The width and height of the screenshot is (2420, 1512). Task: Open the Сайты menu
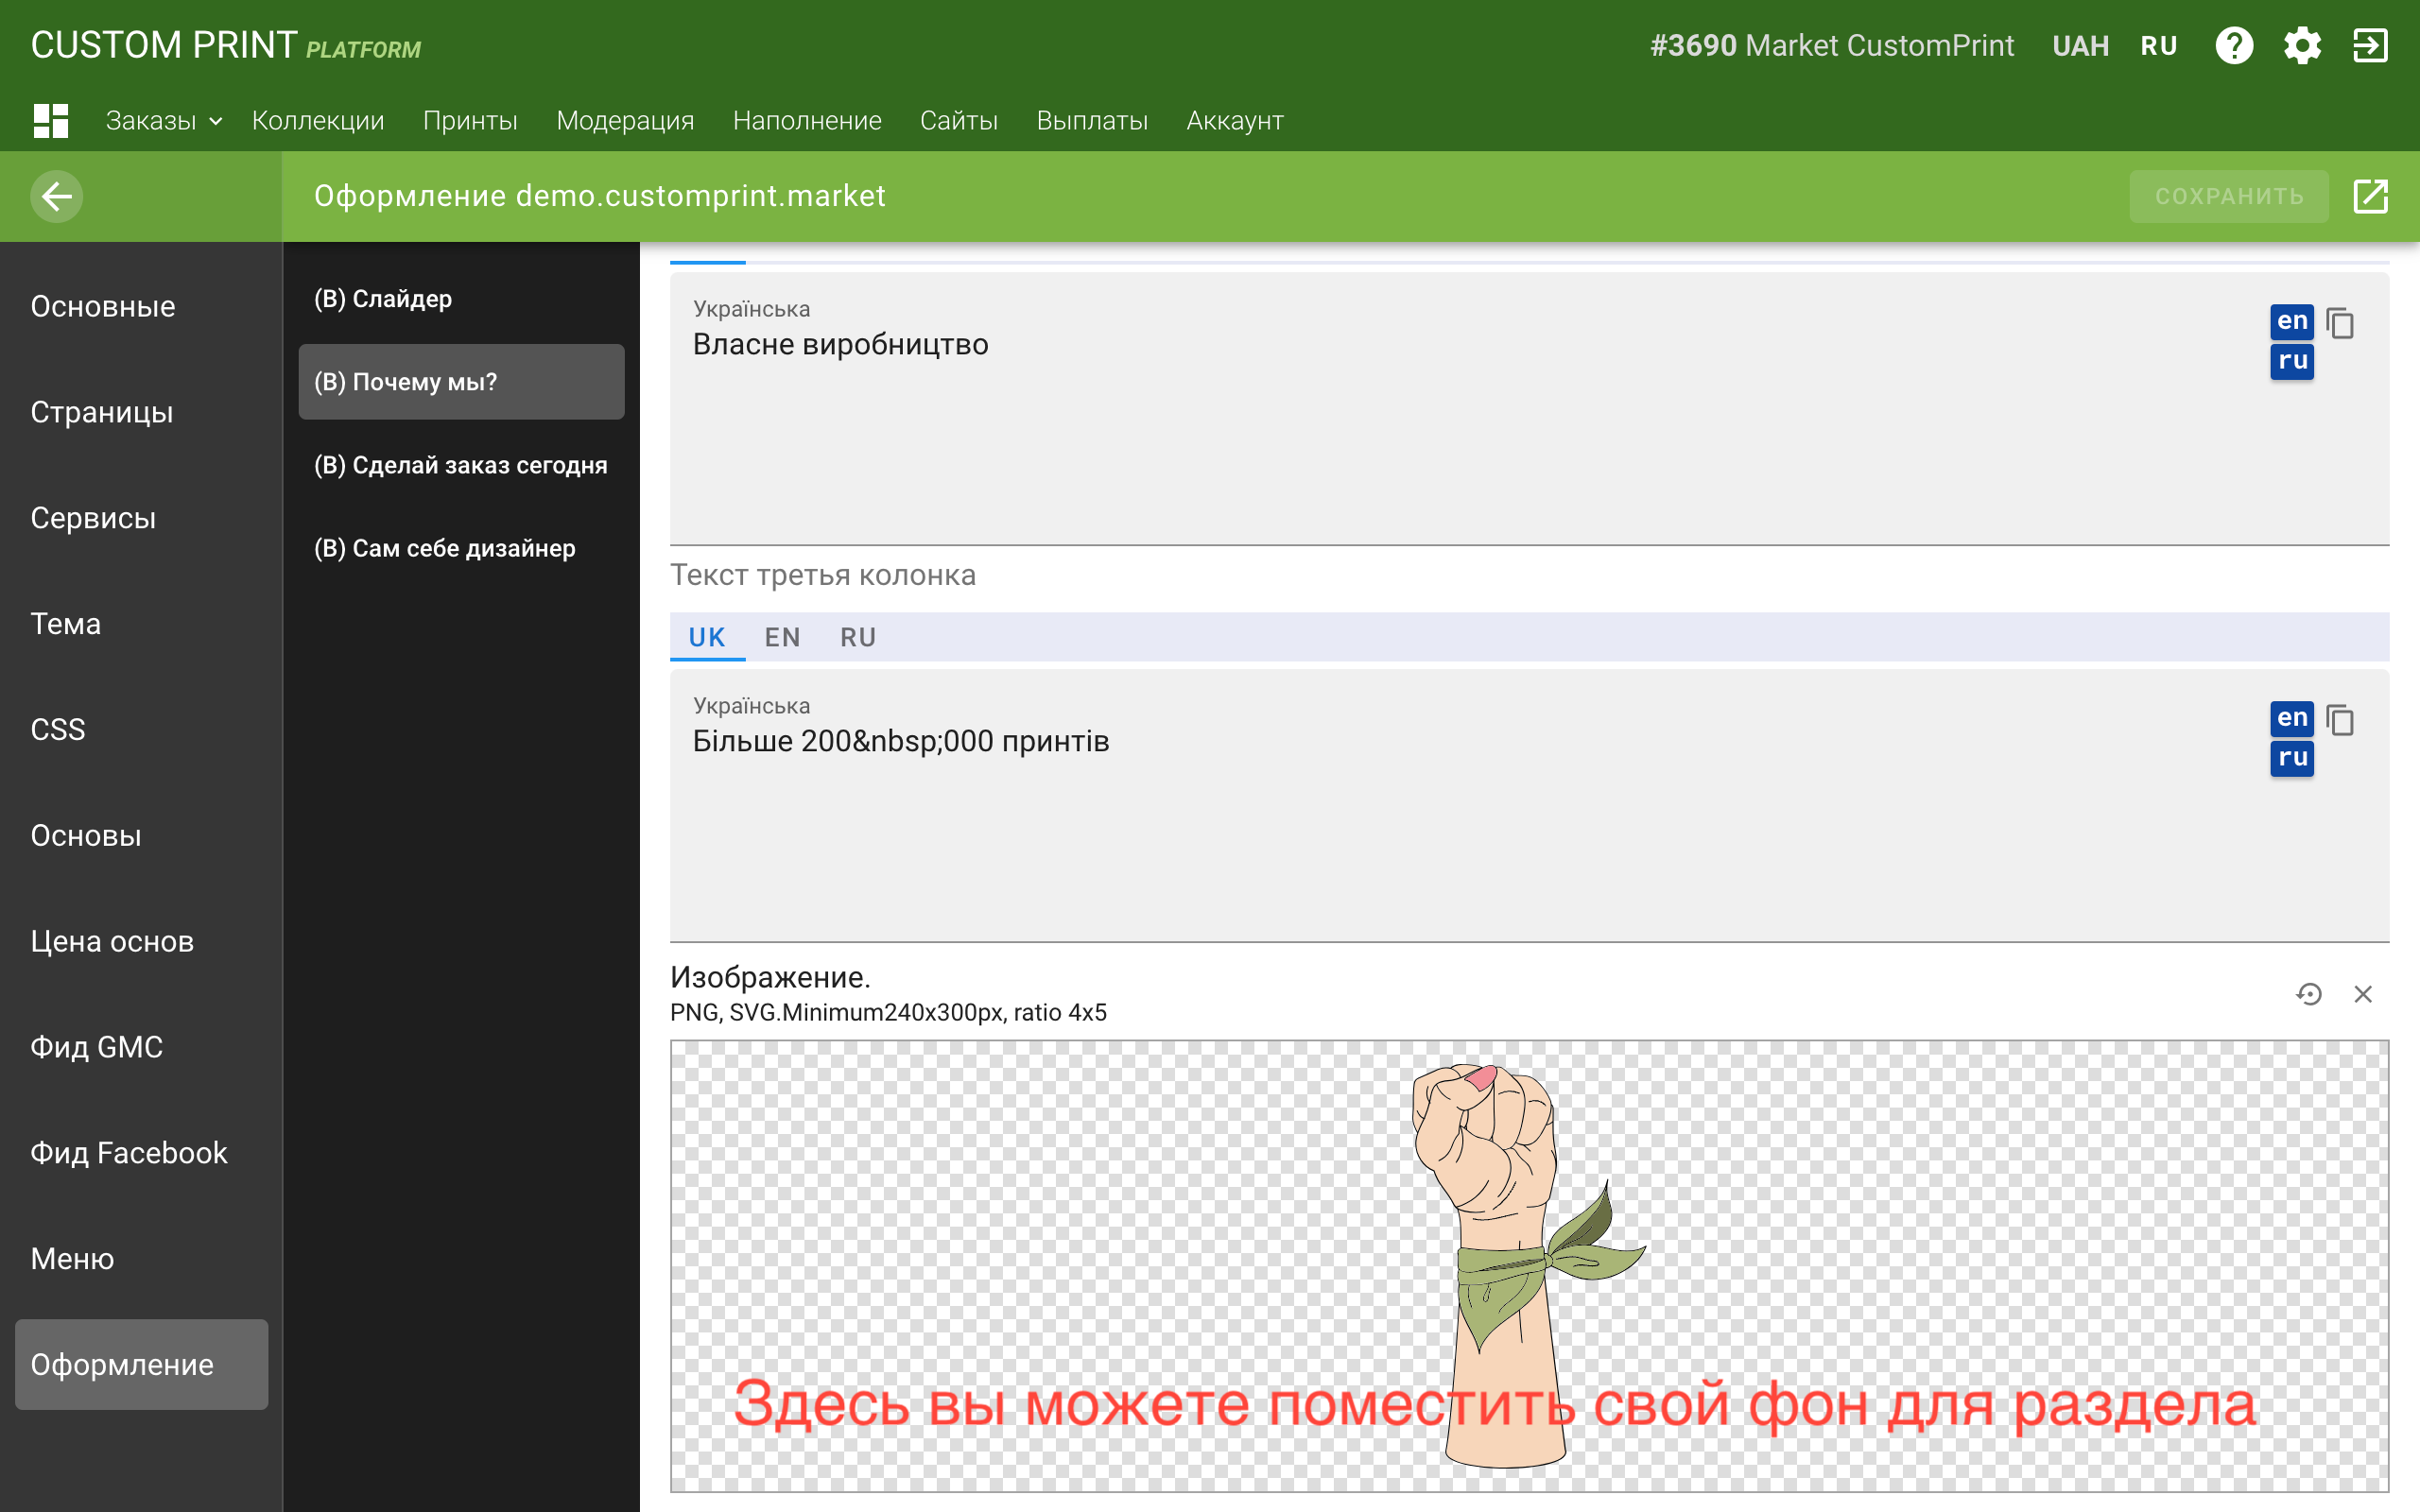point(959,120)
